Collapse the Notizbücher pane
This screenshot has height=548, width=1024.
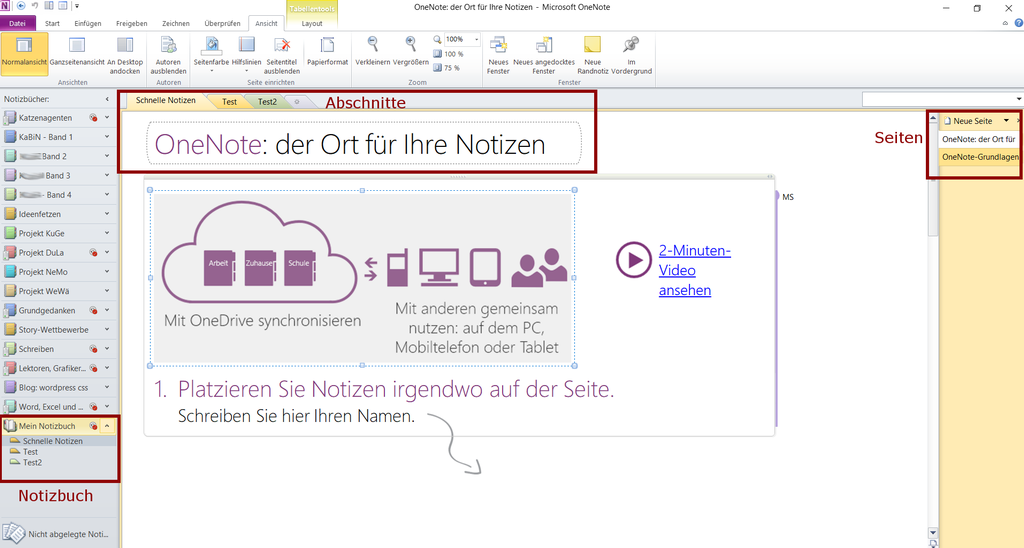(x=107, y=99)
